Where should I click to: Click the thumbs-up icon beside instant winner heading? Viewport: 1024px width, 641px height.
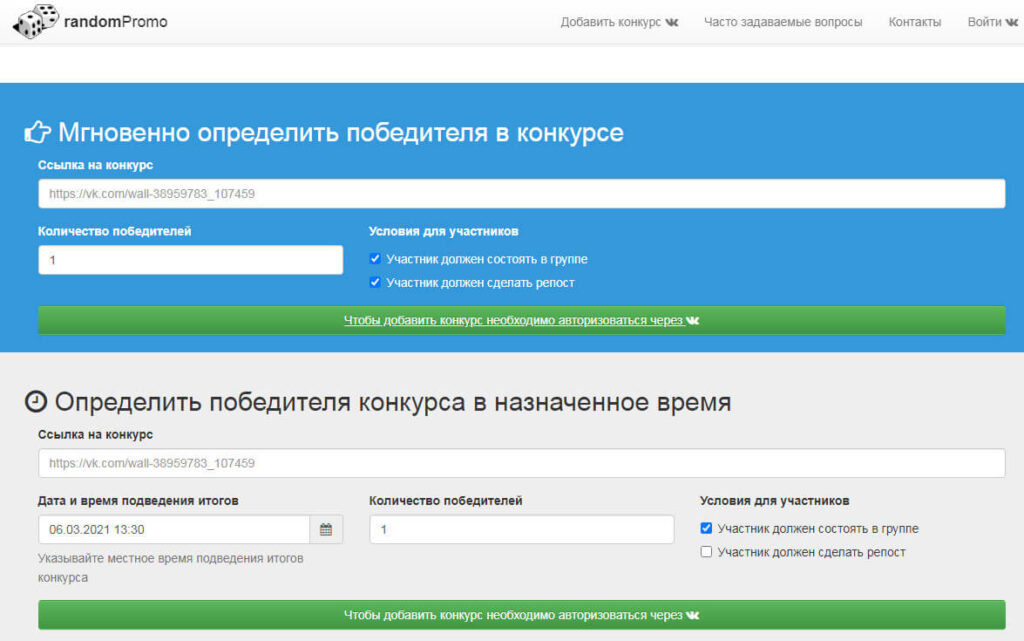(x=37, y=133)
